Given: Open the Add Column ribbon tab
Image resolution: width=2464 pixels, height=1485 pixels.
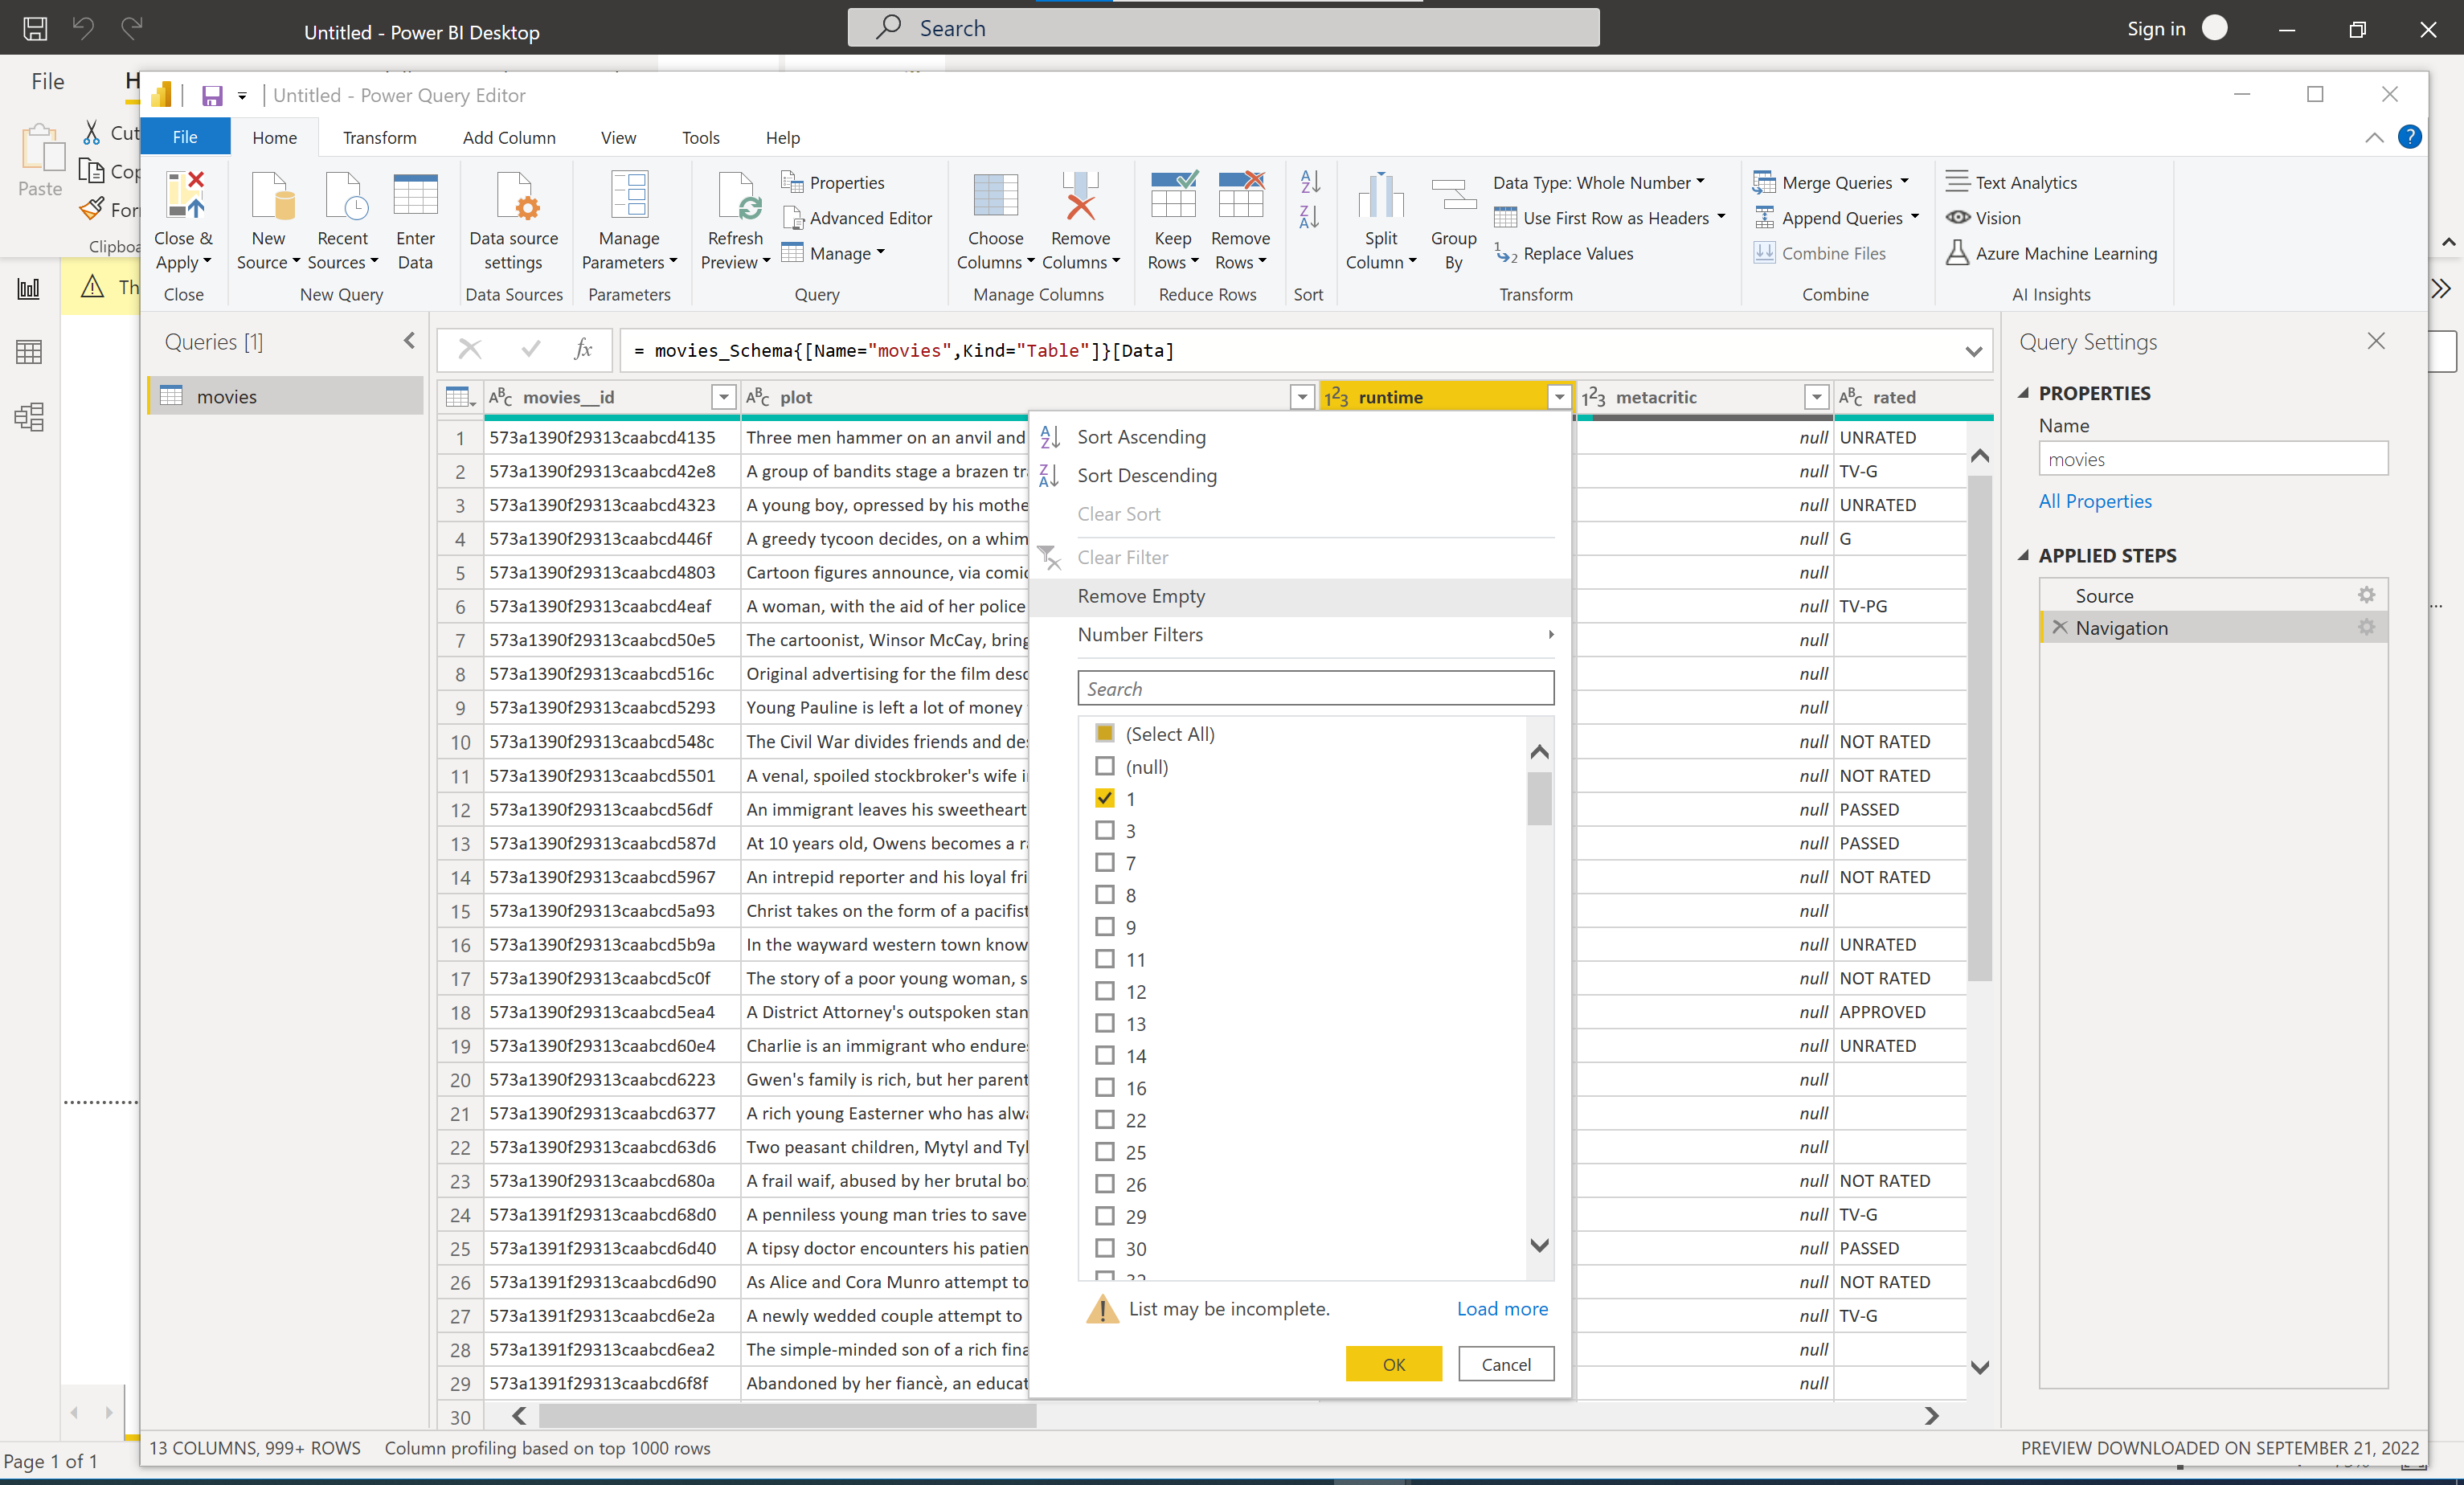Looking at the screenshot, I should (x=509, y=138).
